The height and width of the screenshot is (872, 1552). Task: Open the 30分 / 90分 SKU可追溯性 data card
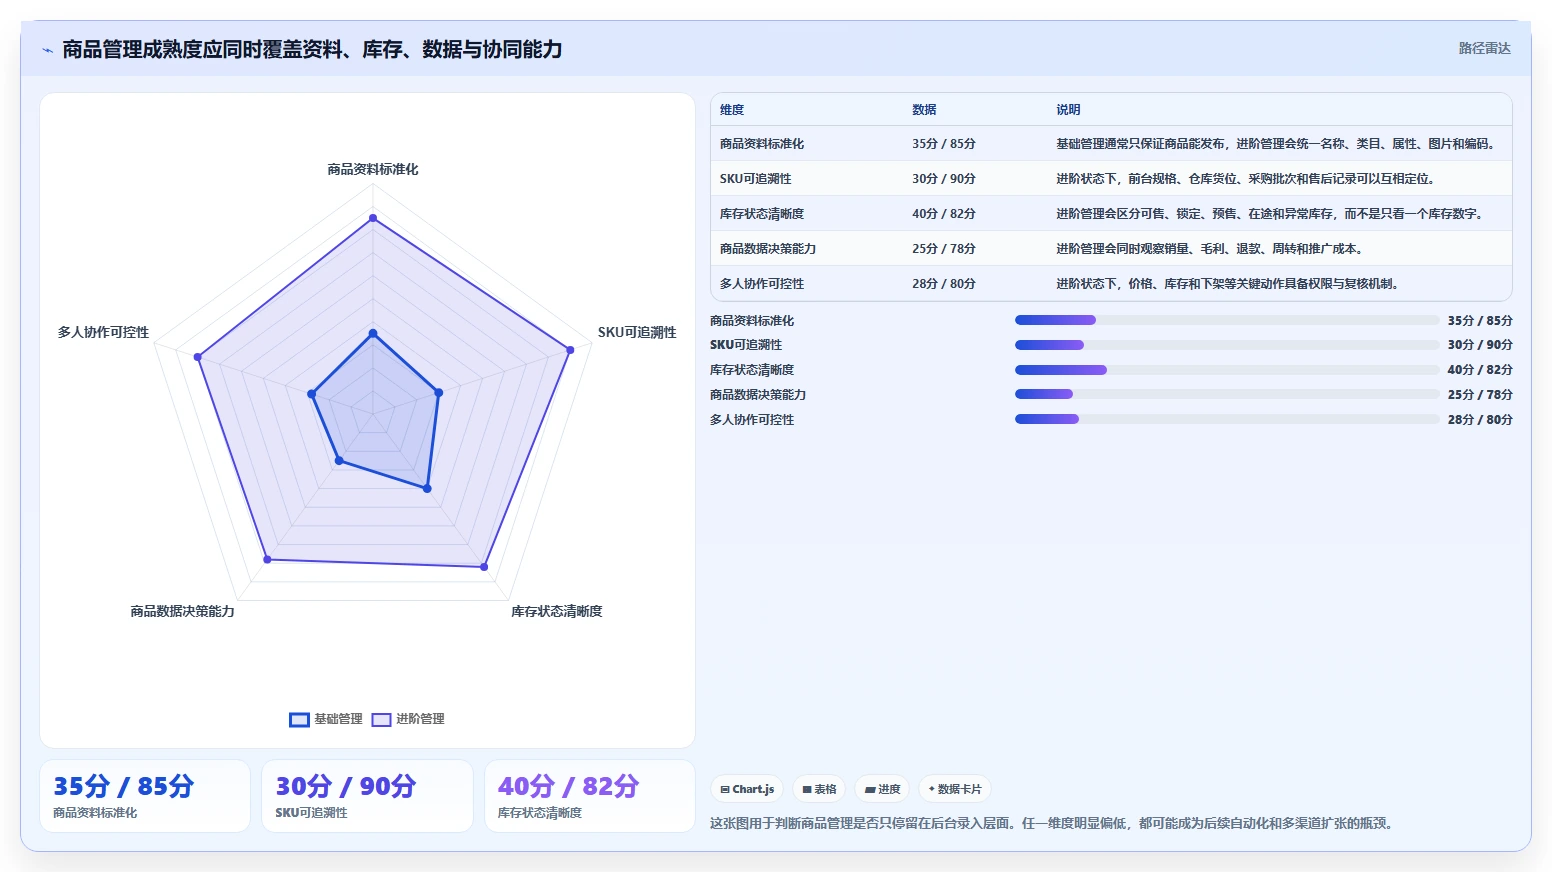(x=367, y=796)
